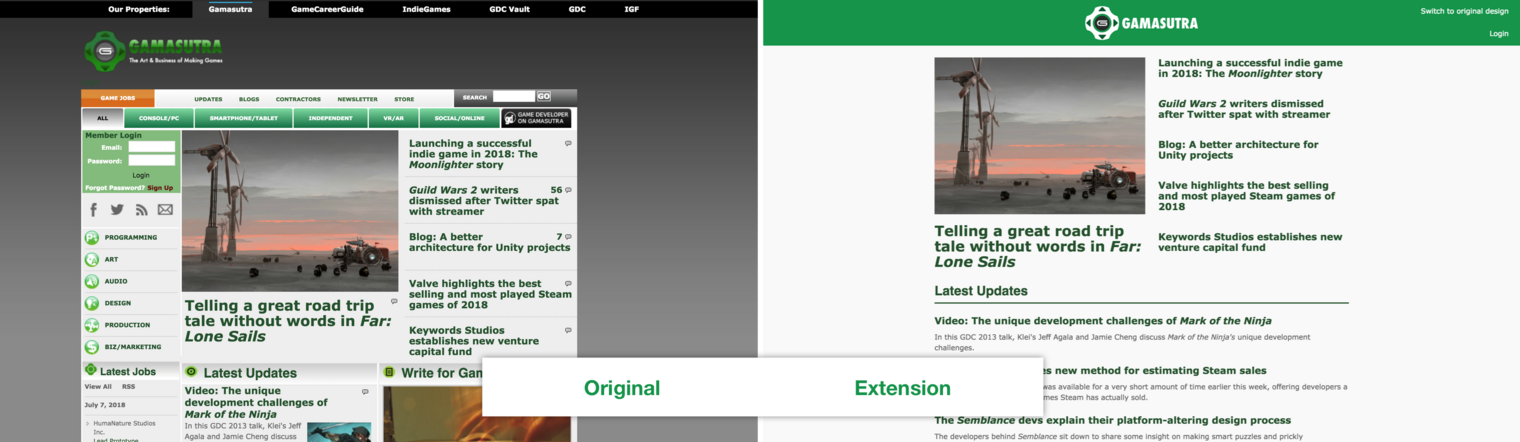This screenshot has width=1520, height=442.
Task: Open HumaNature Studios job listing
Action: click(124, 428)
